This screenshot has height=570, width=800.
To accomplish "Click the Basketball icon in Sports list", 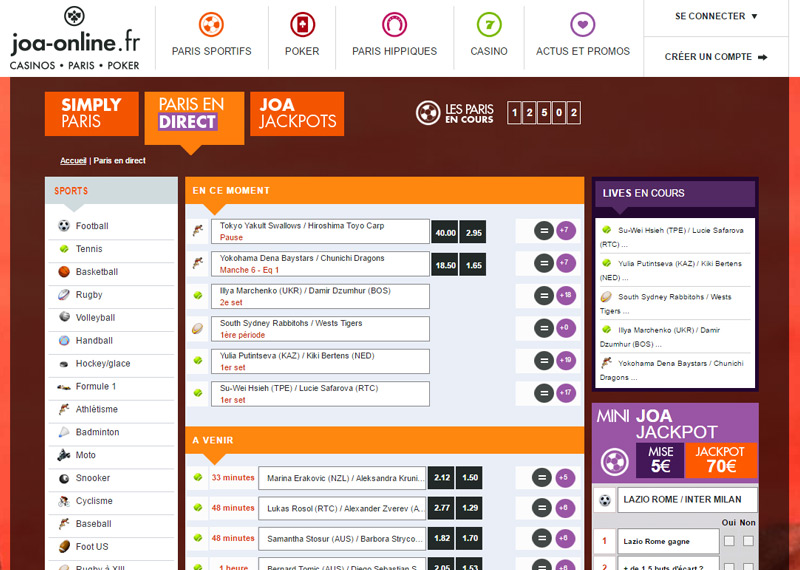I will point(64,271).
